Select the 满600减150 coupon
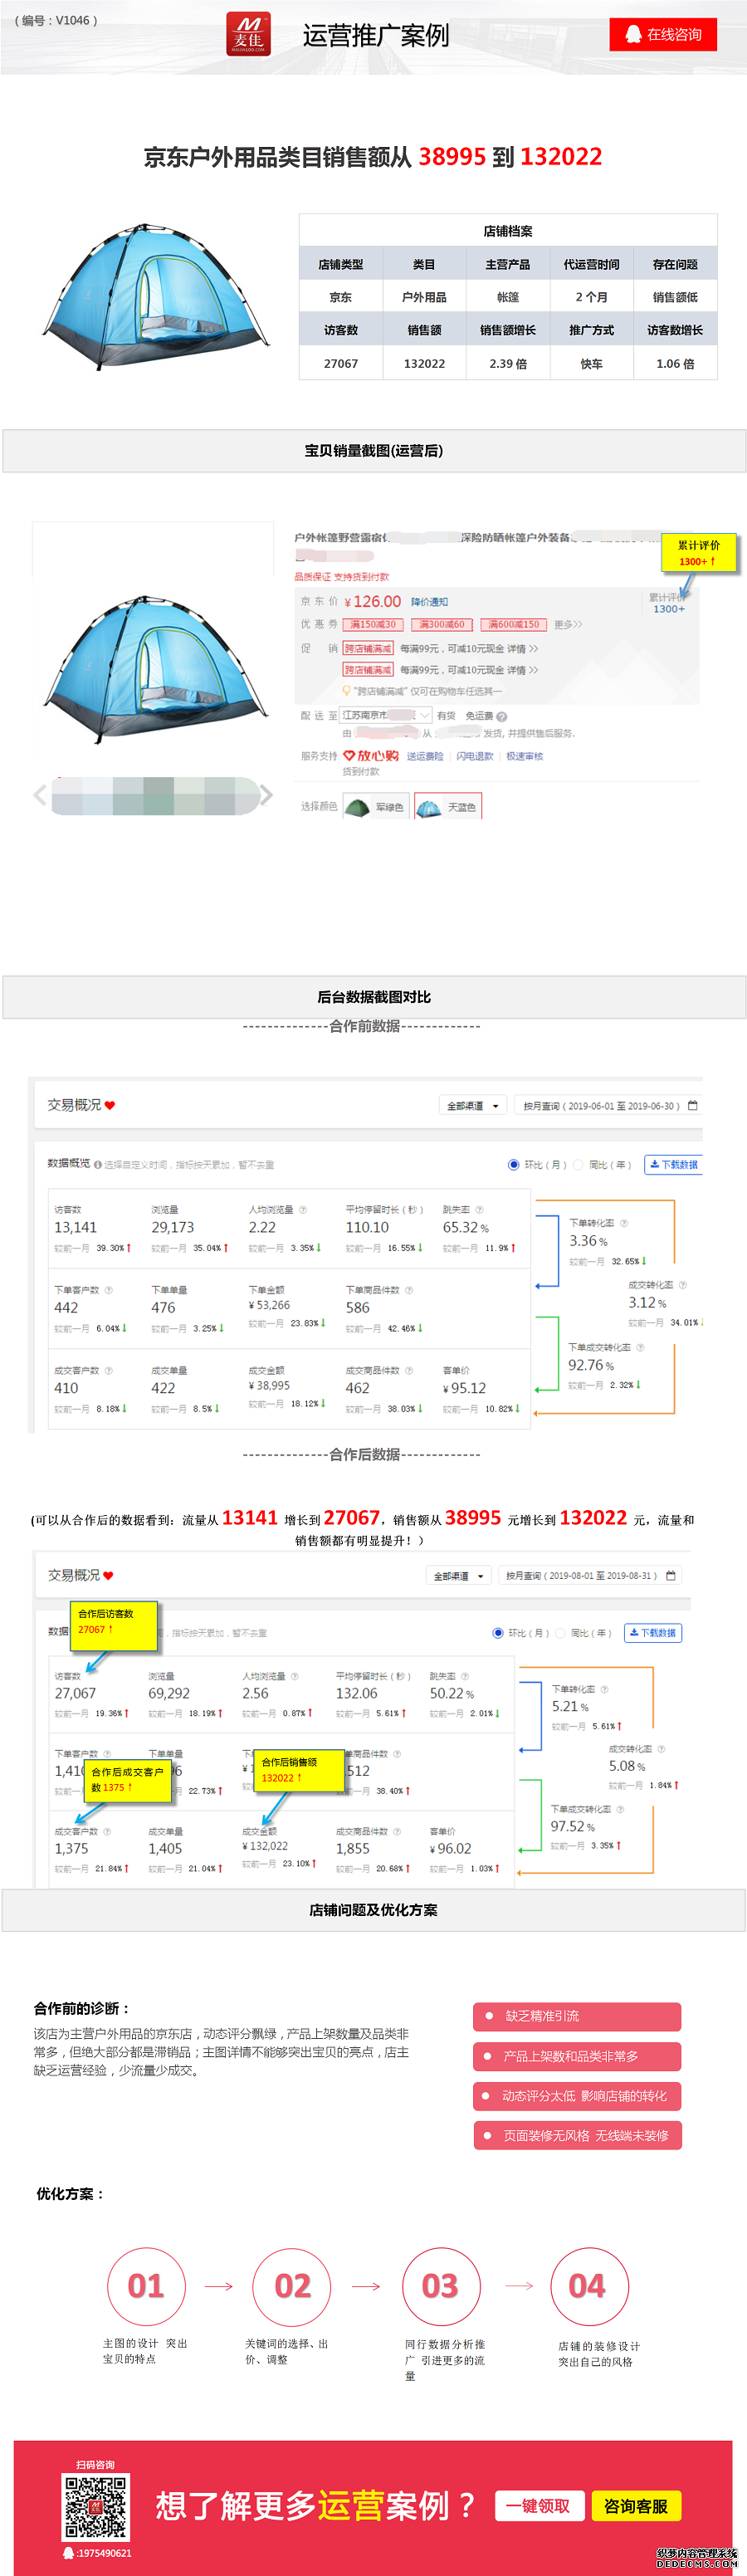The height and width of the screenshot is (2576, 747). (x=513, y=624)
